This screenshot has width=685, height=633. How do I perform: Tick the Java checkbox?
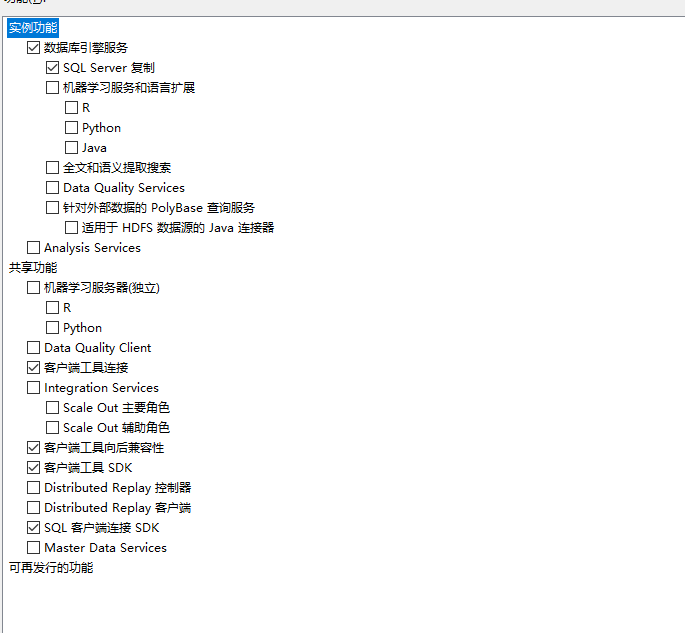(x=71, y=148)
